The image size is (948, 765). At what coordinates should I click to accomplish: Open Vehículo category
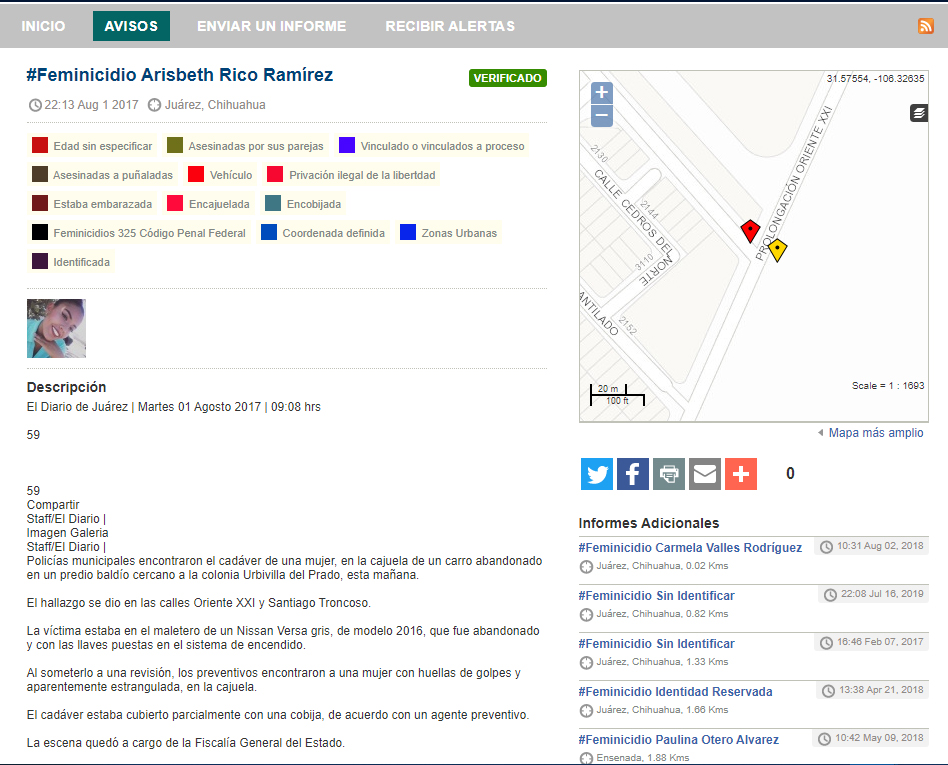(x=220, y=175)
